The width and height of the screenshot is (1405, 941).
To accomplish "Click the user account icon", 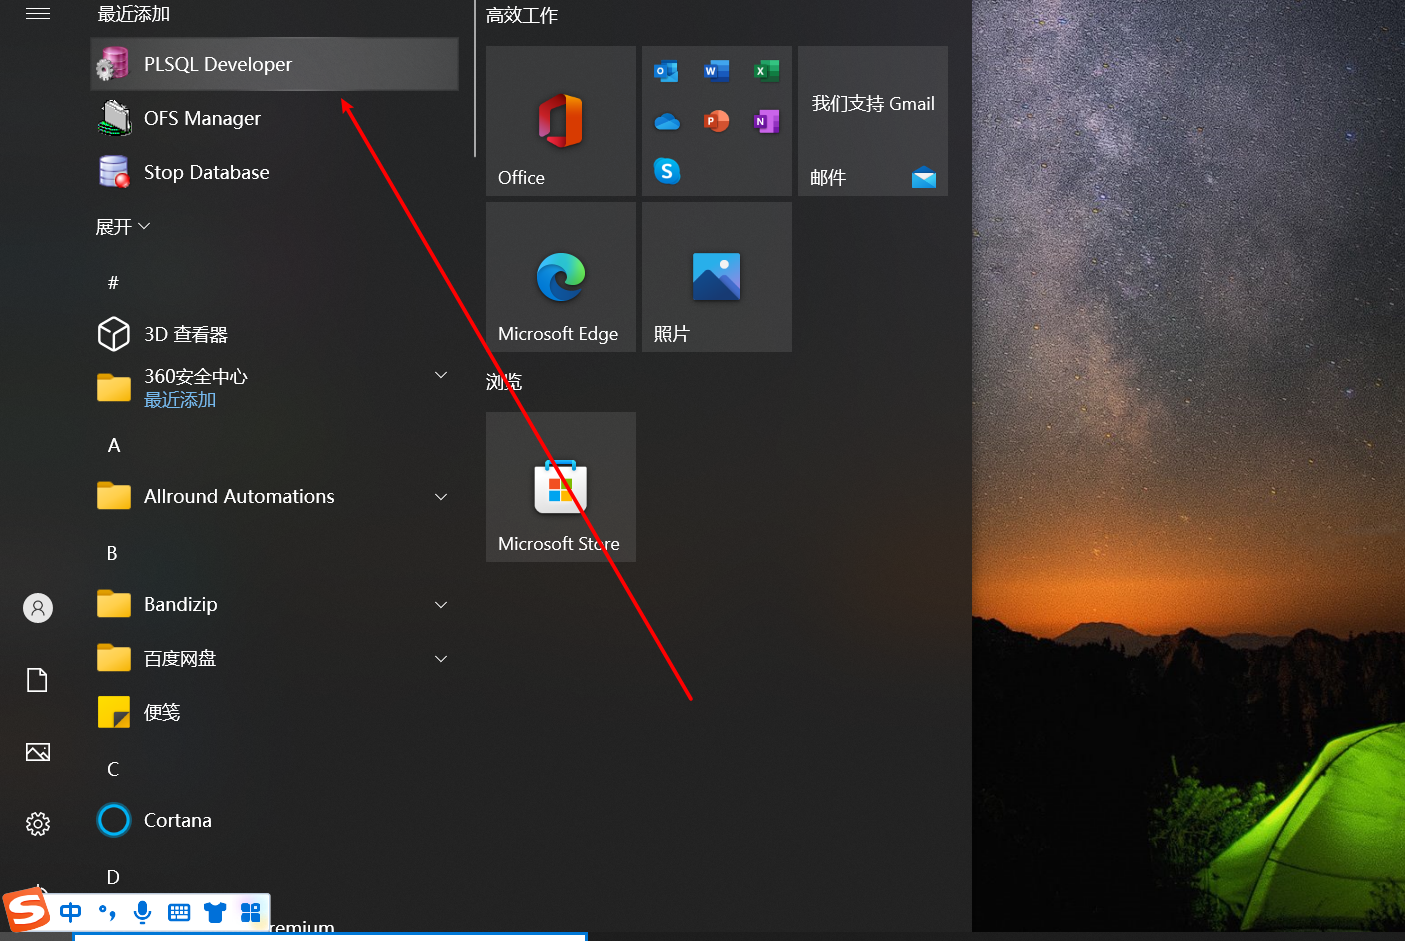I will pos(38,608).
